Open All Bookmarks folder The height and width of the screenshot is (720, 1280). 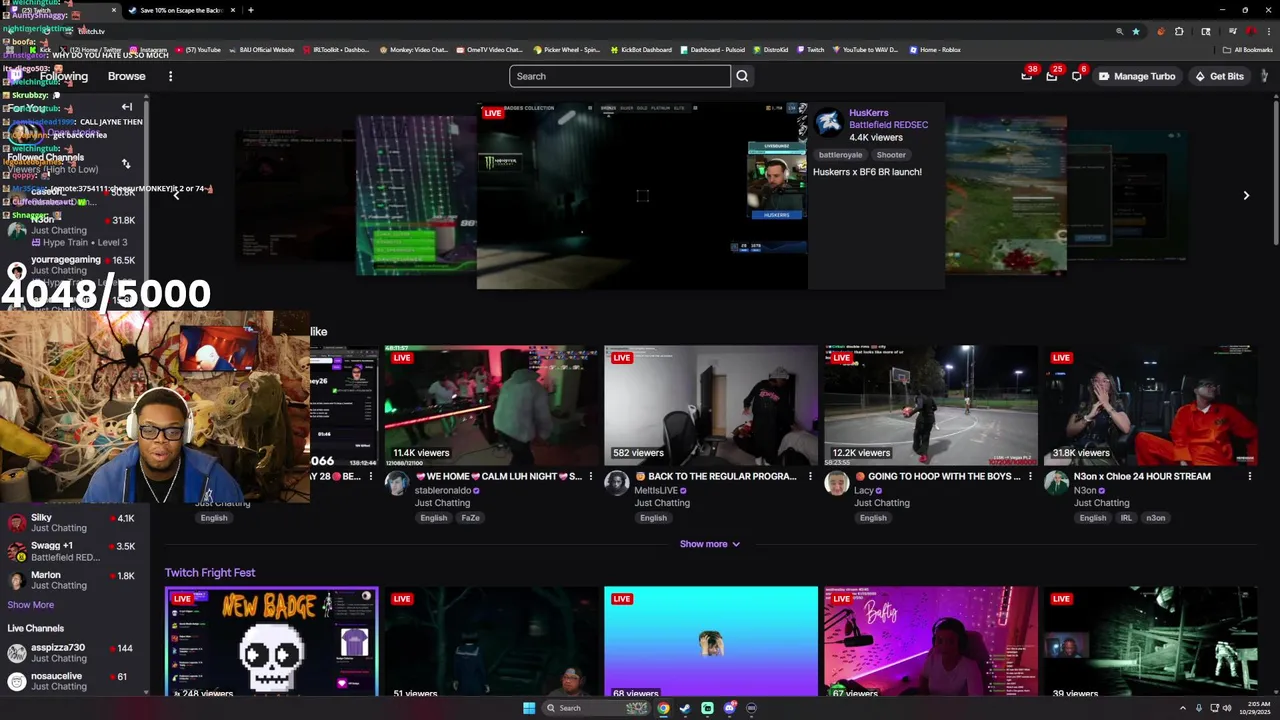(x=1248, y=50)
